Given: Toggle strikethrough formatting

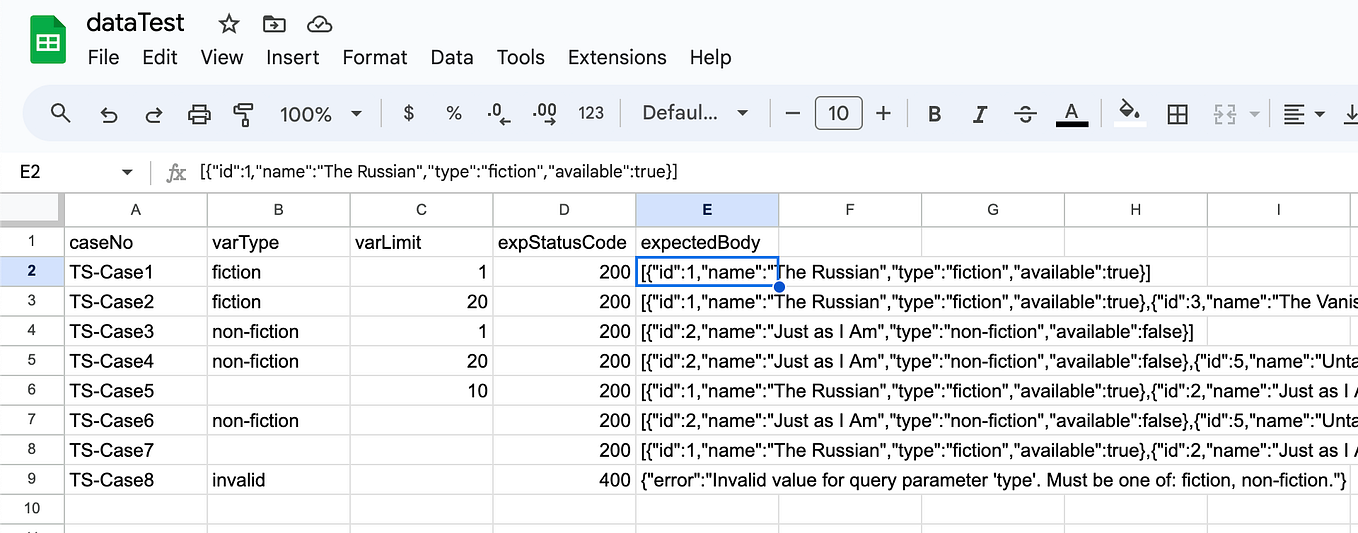Looking at the screenshot, I should point(1025,114).
